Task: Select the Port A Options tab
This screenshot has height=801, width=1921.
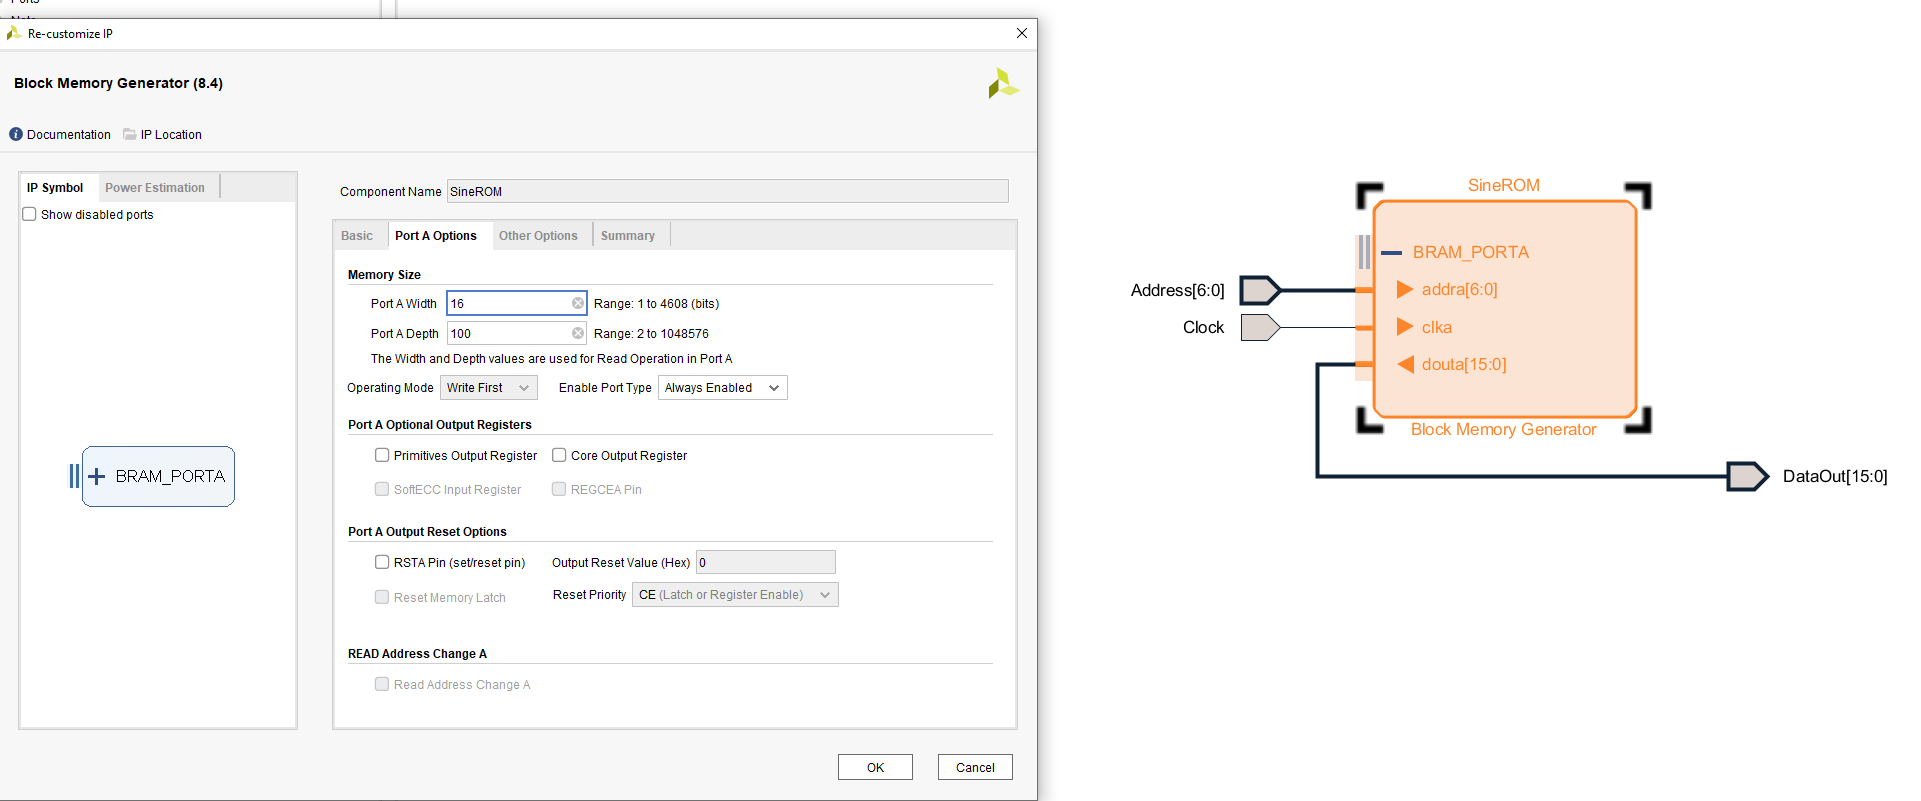Action: coord(436,236)
